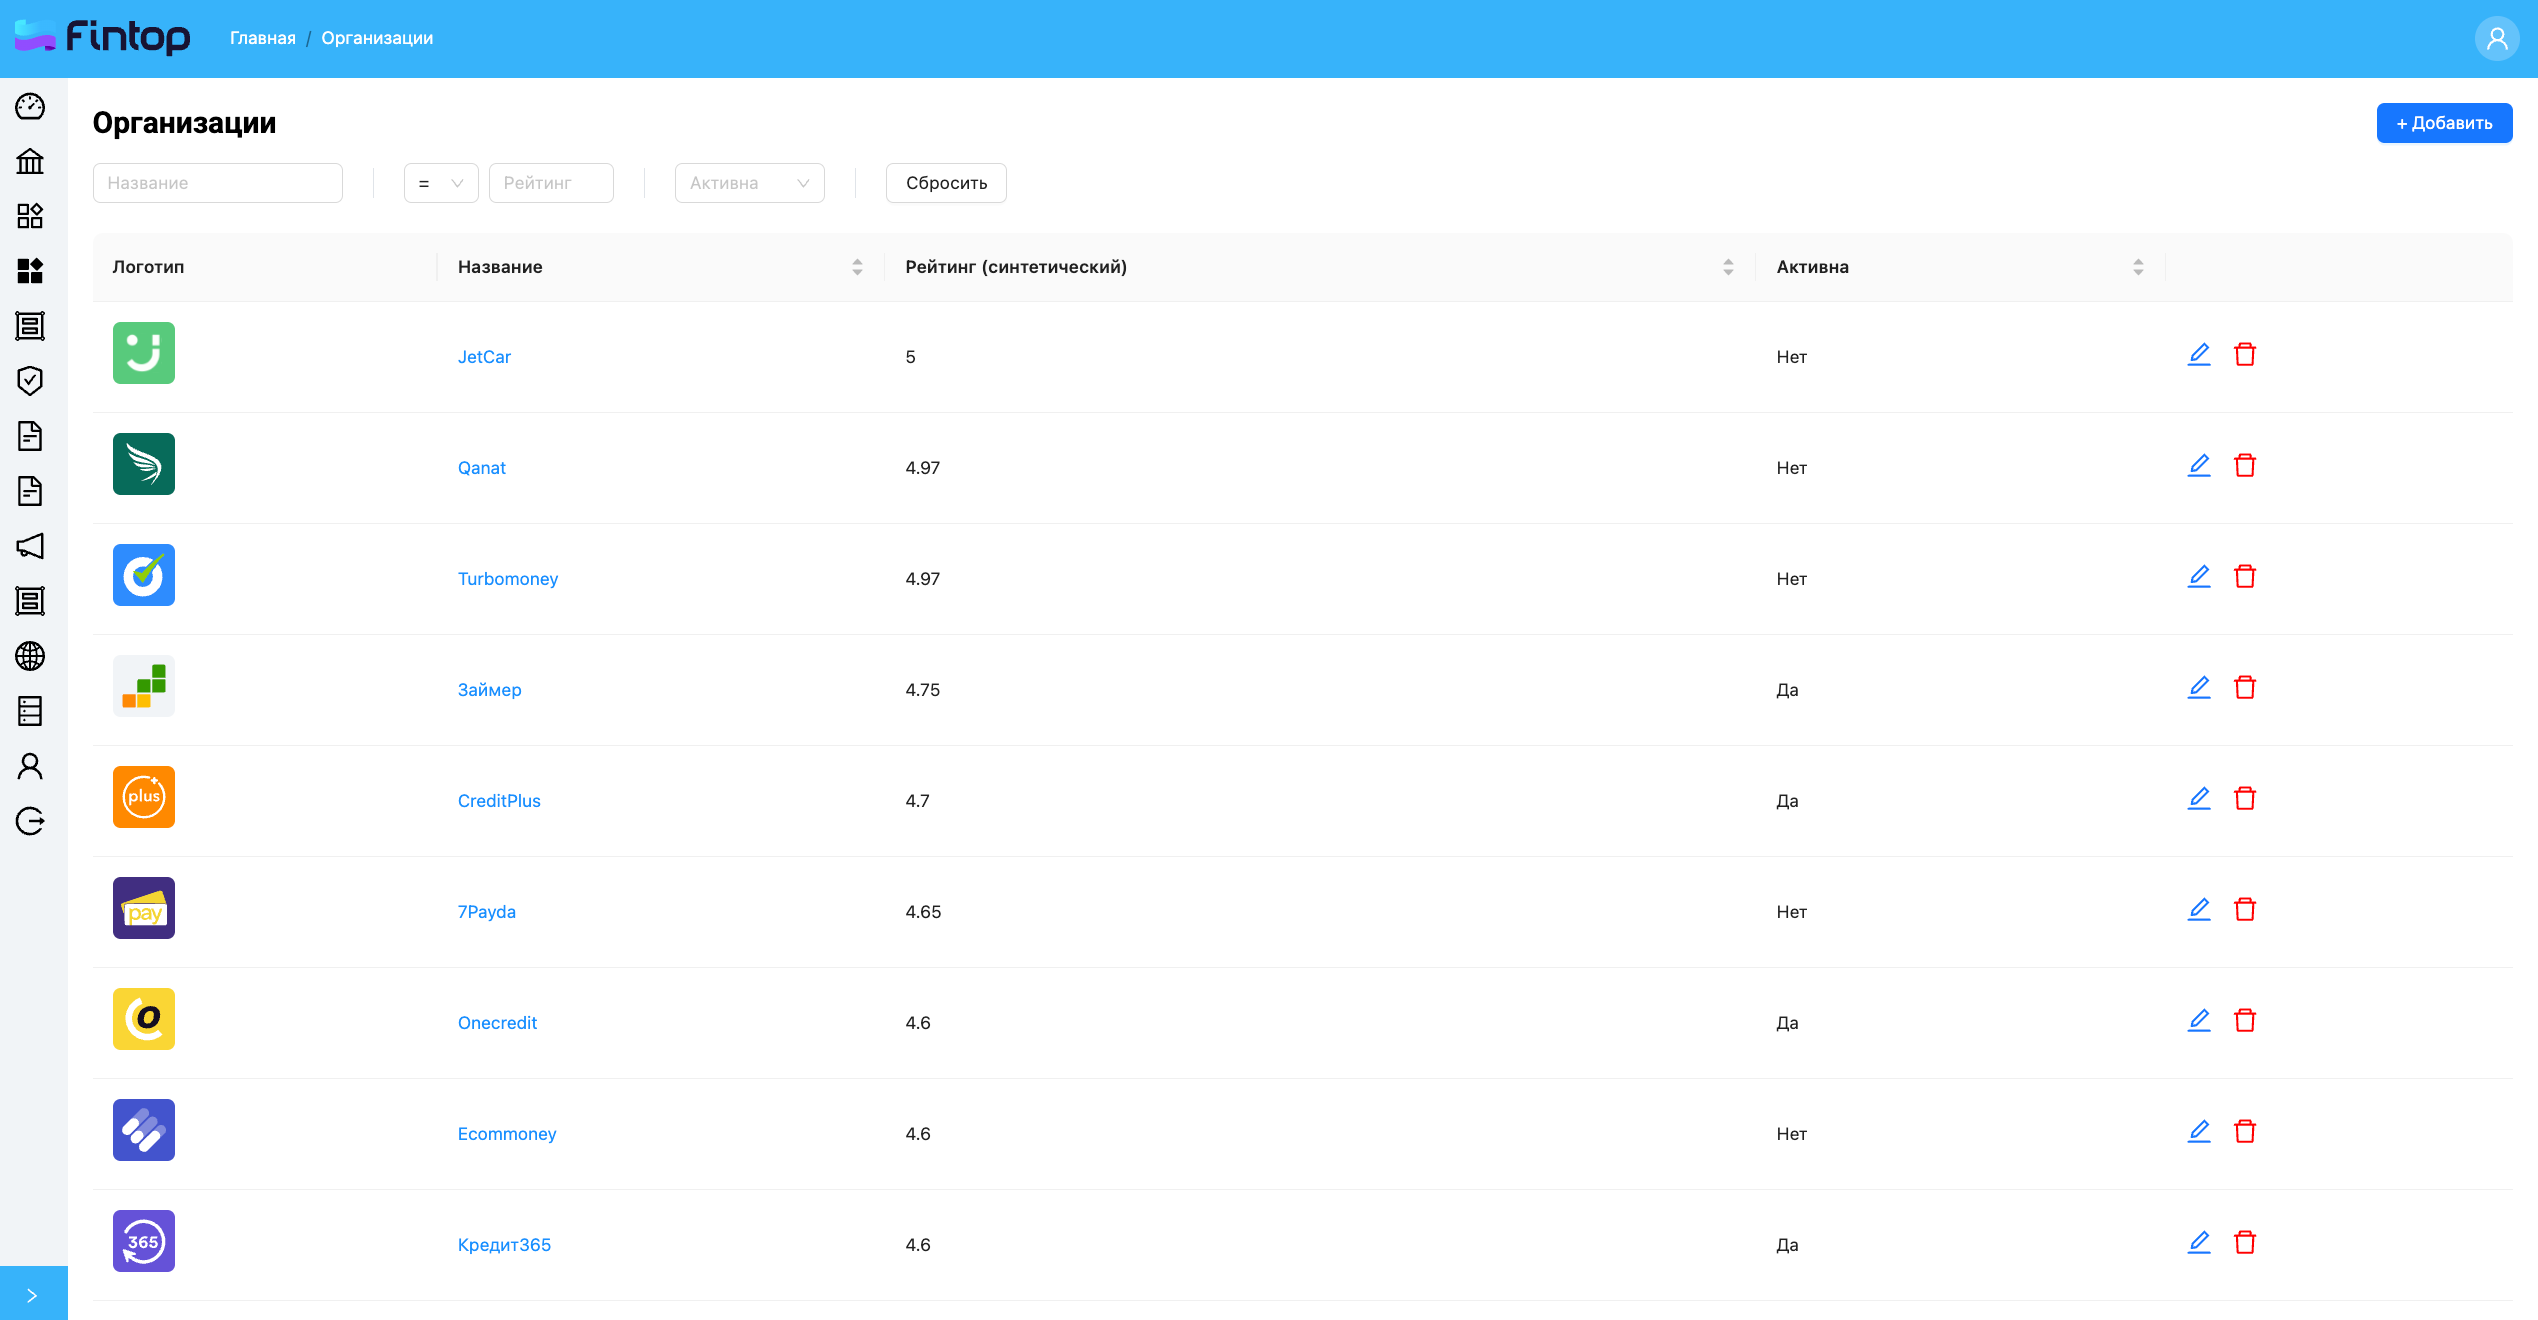The width and height of the screenshot is (2538, 1320).
Task: Open the shield checkmark sidebar icon
Action: (x=30, y=381)
